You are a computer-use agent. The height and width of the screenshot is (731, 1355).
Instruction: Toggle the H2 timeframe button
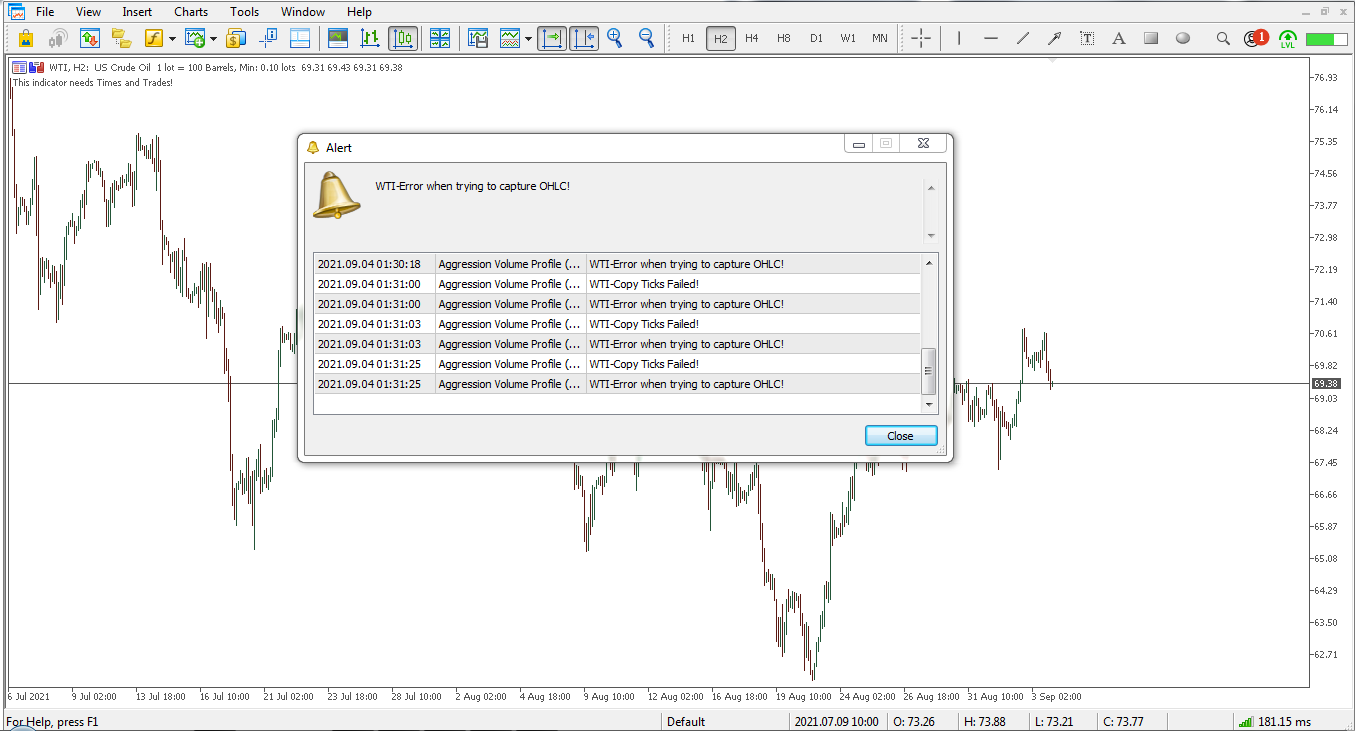pos(720,39)
